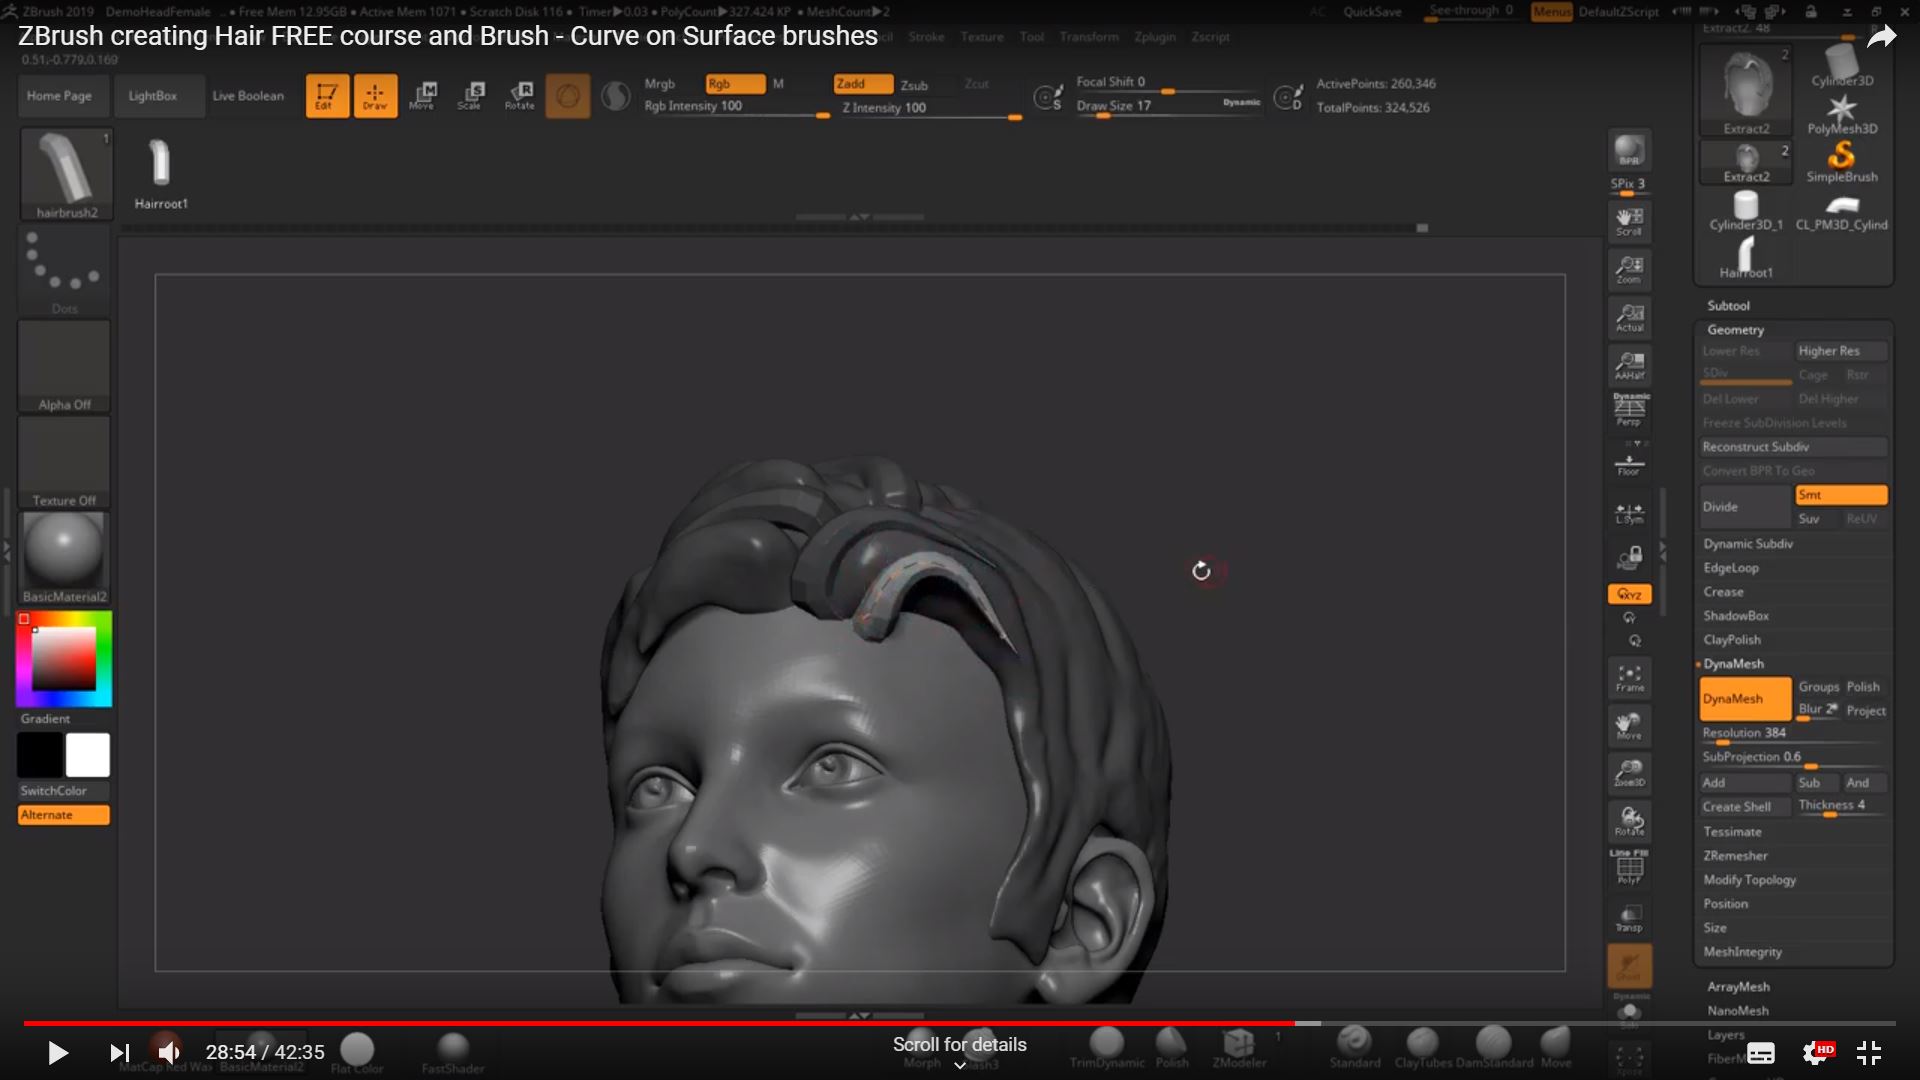Expand the Subtool palette section
1920x1080 pixels.
pyautogui.click(x=1728, y=306)
